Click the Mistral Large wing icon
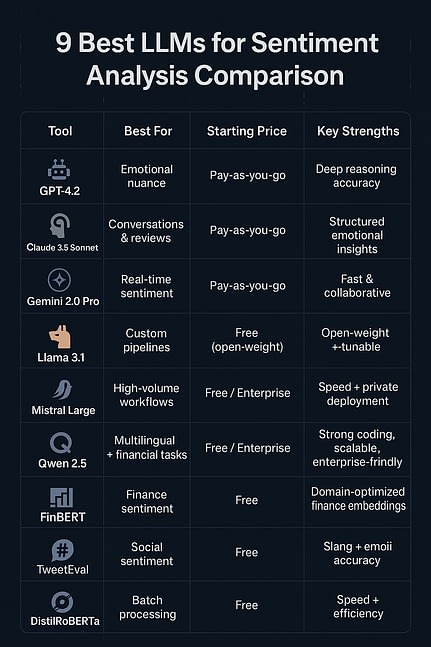Screen dimensions: 431x647 63,390
